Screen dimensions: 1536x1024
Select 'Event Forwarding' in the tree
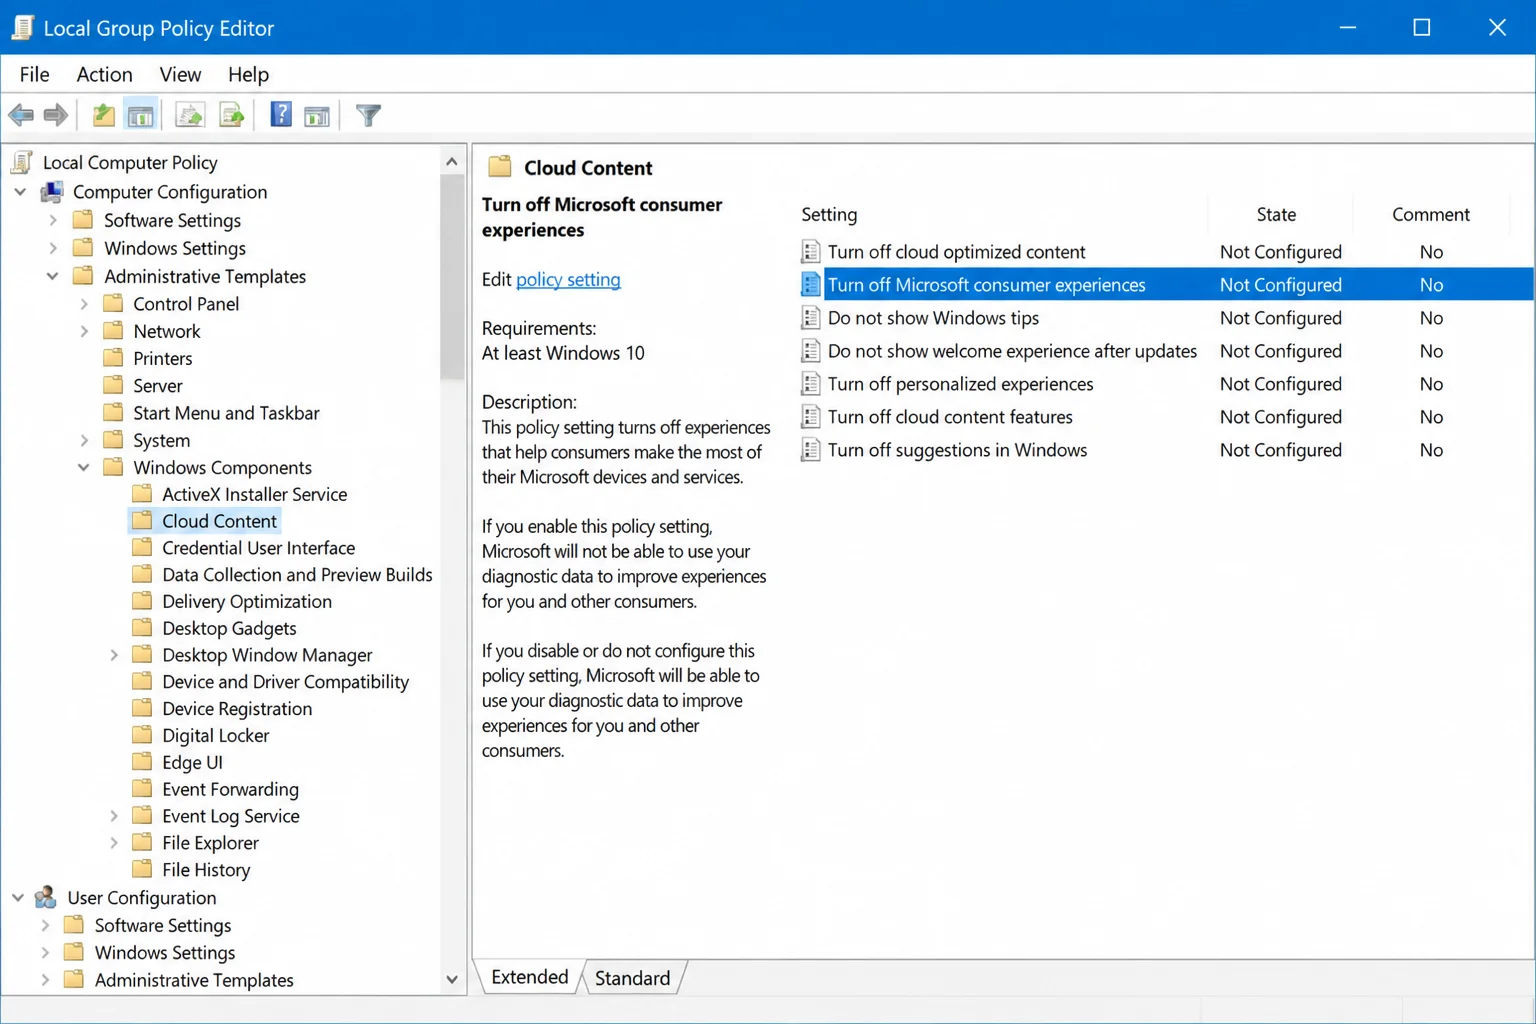[x=230, y=789]
